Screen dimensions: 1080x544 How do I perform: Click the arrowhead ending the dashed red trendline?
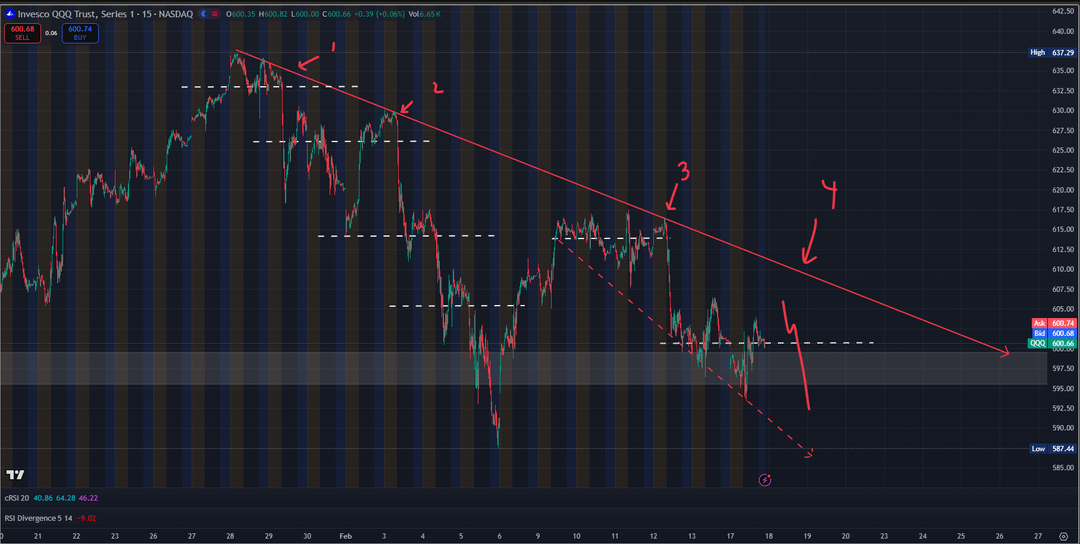809,453
